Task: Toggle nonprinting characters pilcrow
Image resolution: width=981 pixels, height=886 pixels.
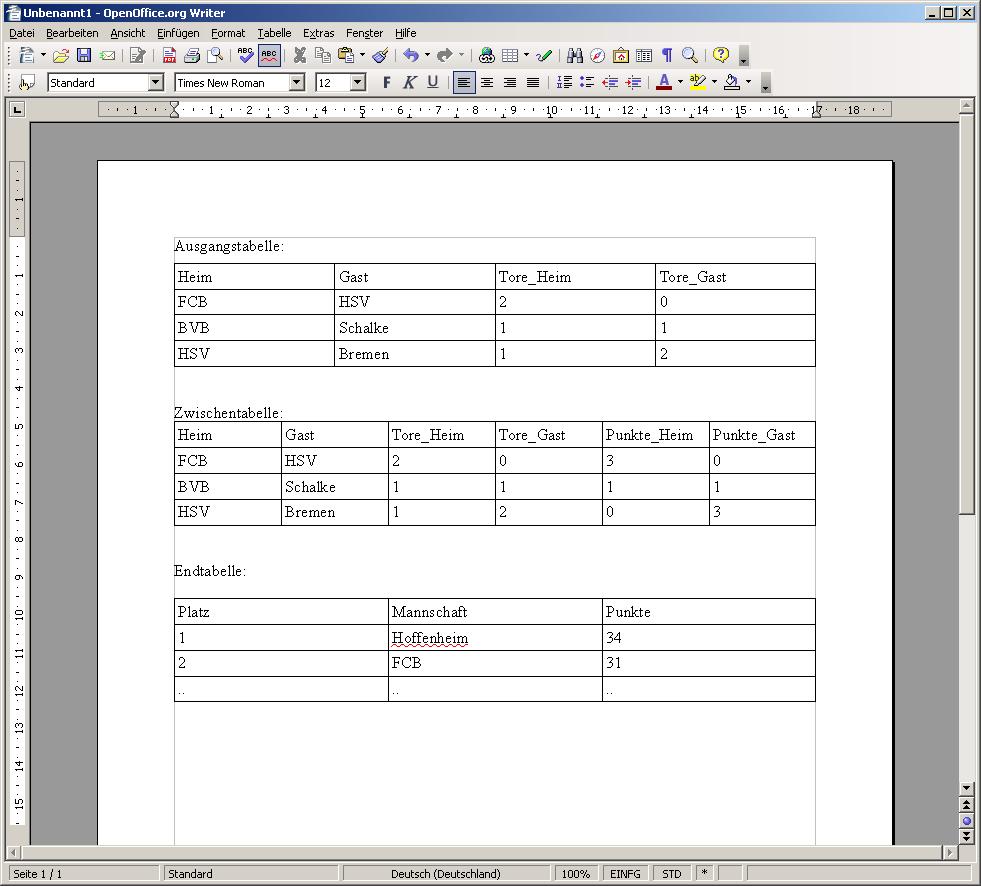Action: coord(667,56)
